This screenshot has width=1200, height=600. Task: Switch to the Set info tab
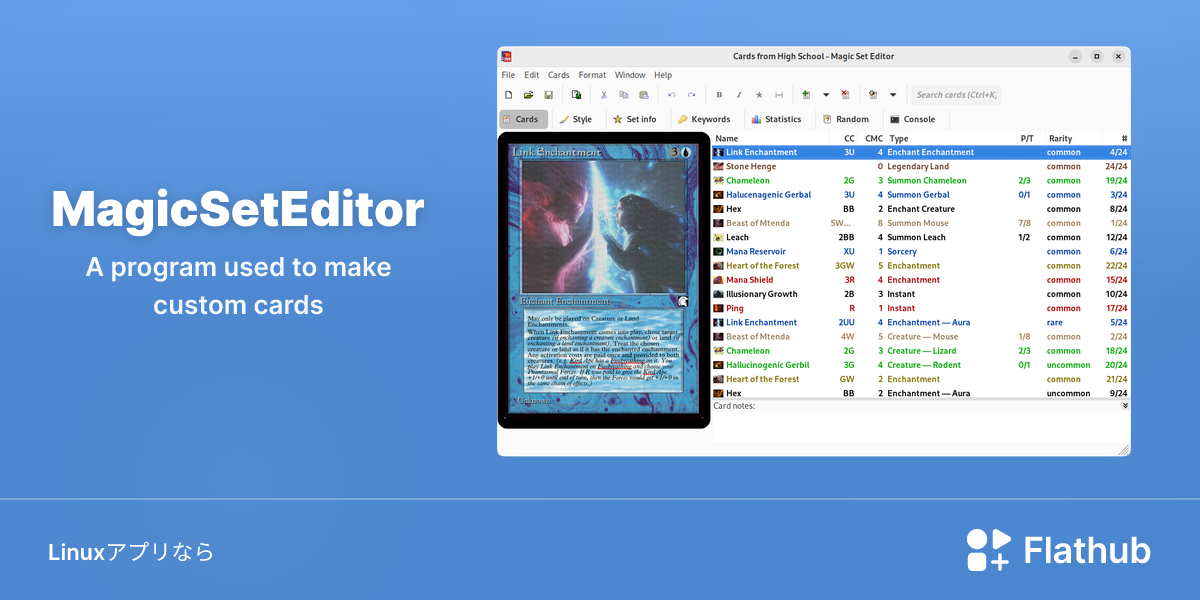pos(635,119)
